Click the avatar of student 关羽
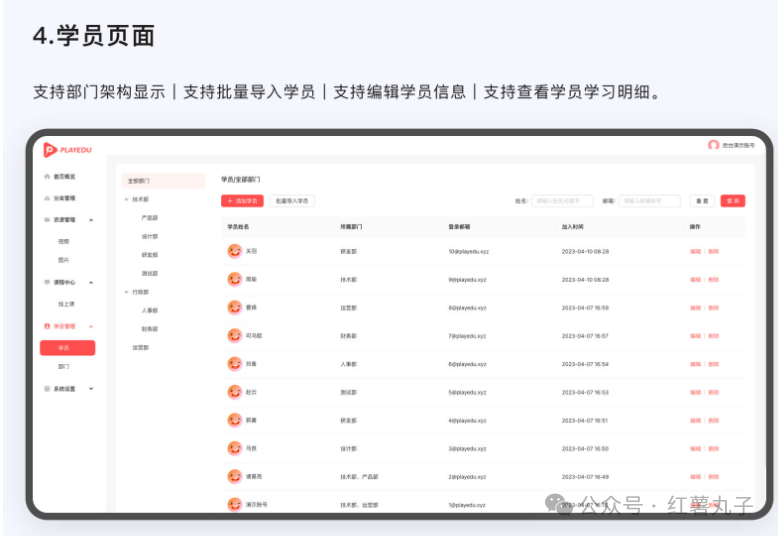This screenshot has width=778, height=536. click(x=235, y=251)
